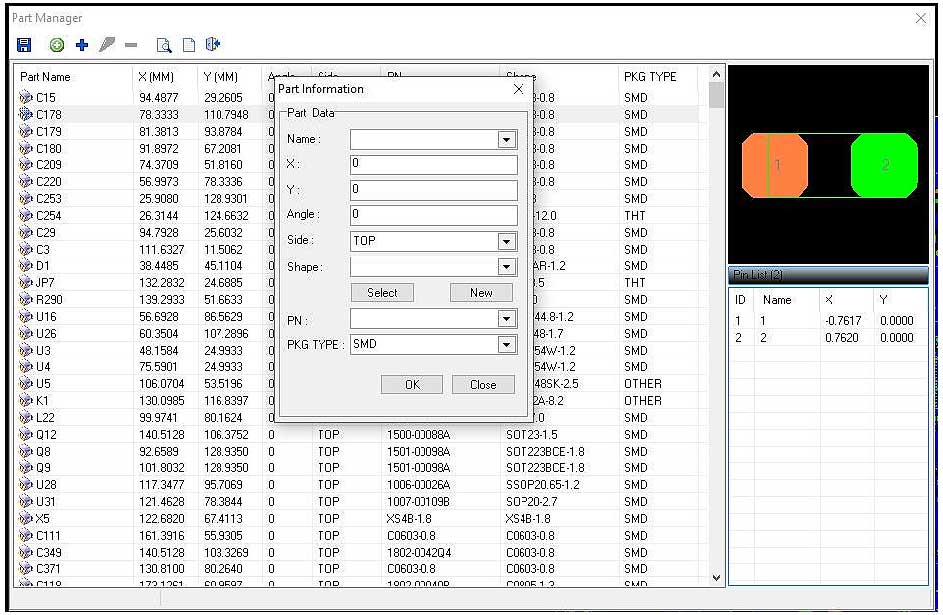This screenshot has height=615, width=943.
Task: Click the parts list vertical scrollbar down arrow
Action: click(715, 578)
